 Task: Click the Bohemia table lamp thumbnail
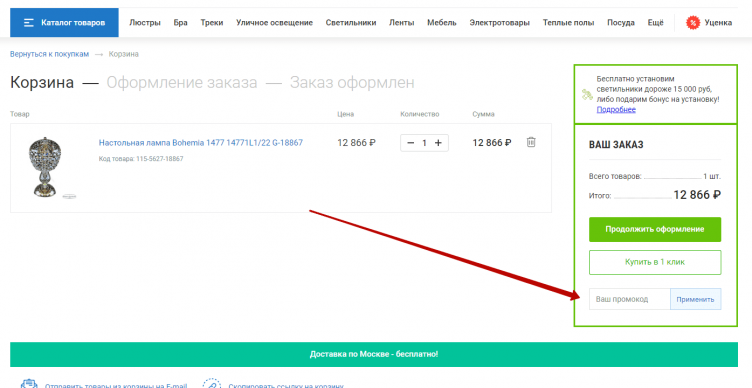(x=46, y=167)
